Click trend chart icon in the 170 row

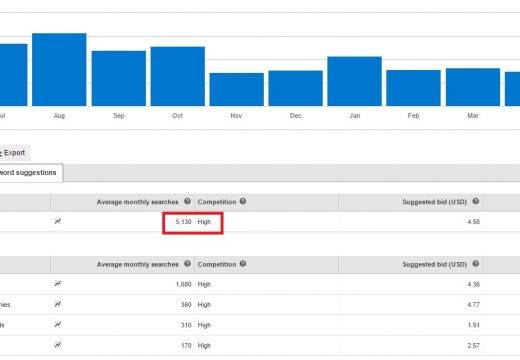(x=58, y=345)
